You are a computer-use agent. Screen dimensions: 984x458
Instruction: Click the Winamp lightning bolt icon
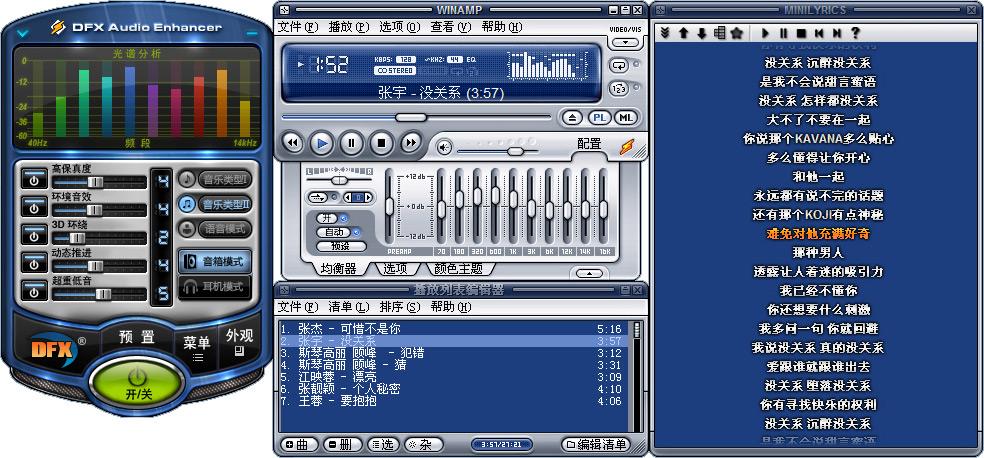[x=627, y=147]
